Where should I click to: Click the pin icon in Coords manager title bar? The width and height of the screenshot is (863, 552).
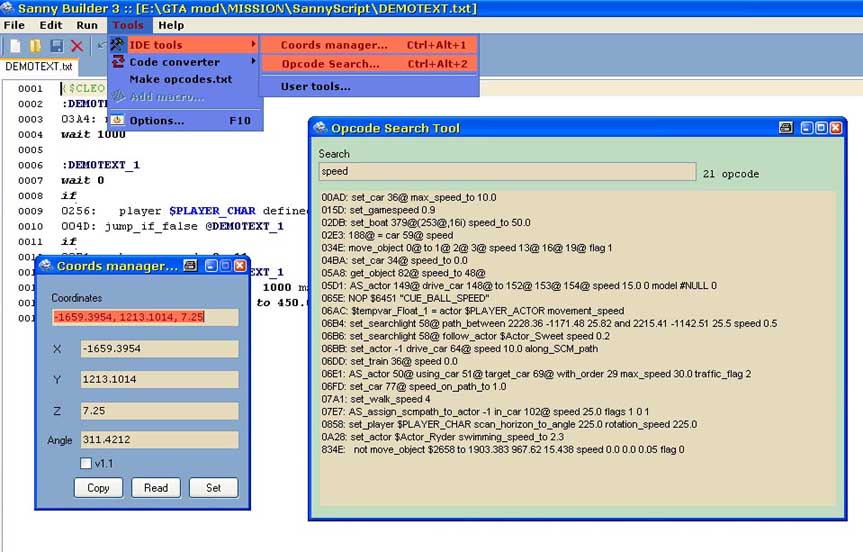pos(190,266)
